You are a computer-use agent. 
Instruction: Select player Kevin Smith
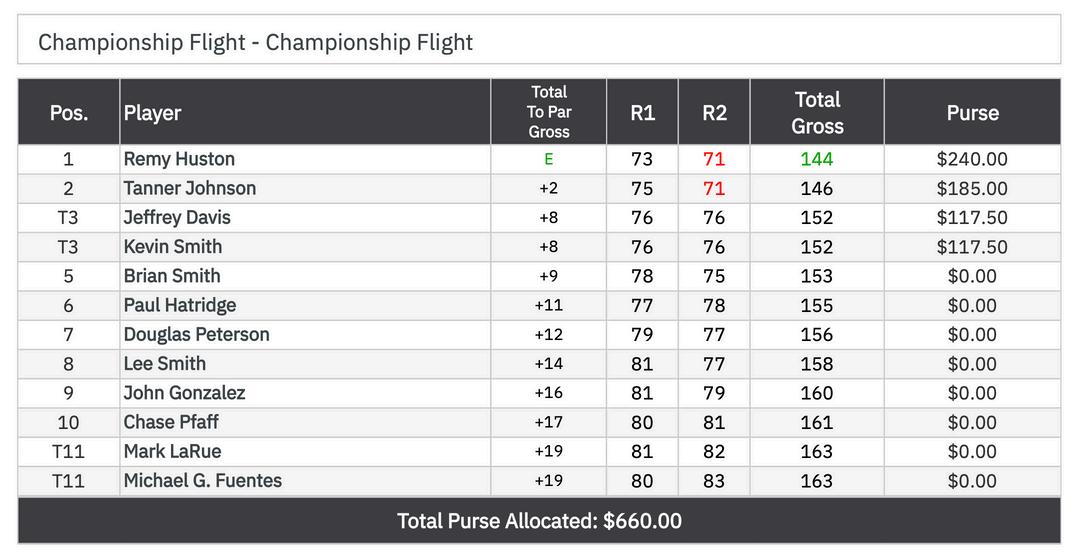[173, 246]
